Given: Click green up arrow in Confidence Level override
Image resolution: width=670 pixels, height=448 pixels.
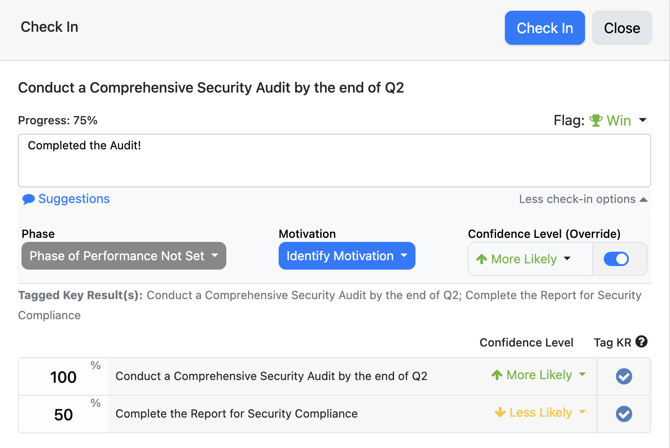Looking at the screenshot, I should click(482, 259).
